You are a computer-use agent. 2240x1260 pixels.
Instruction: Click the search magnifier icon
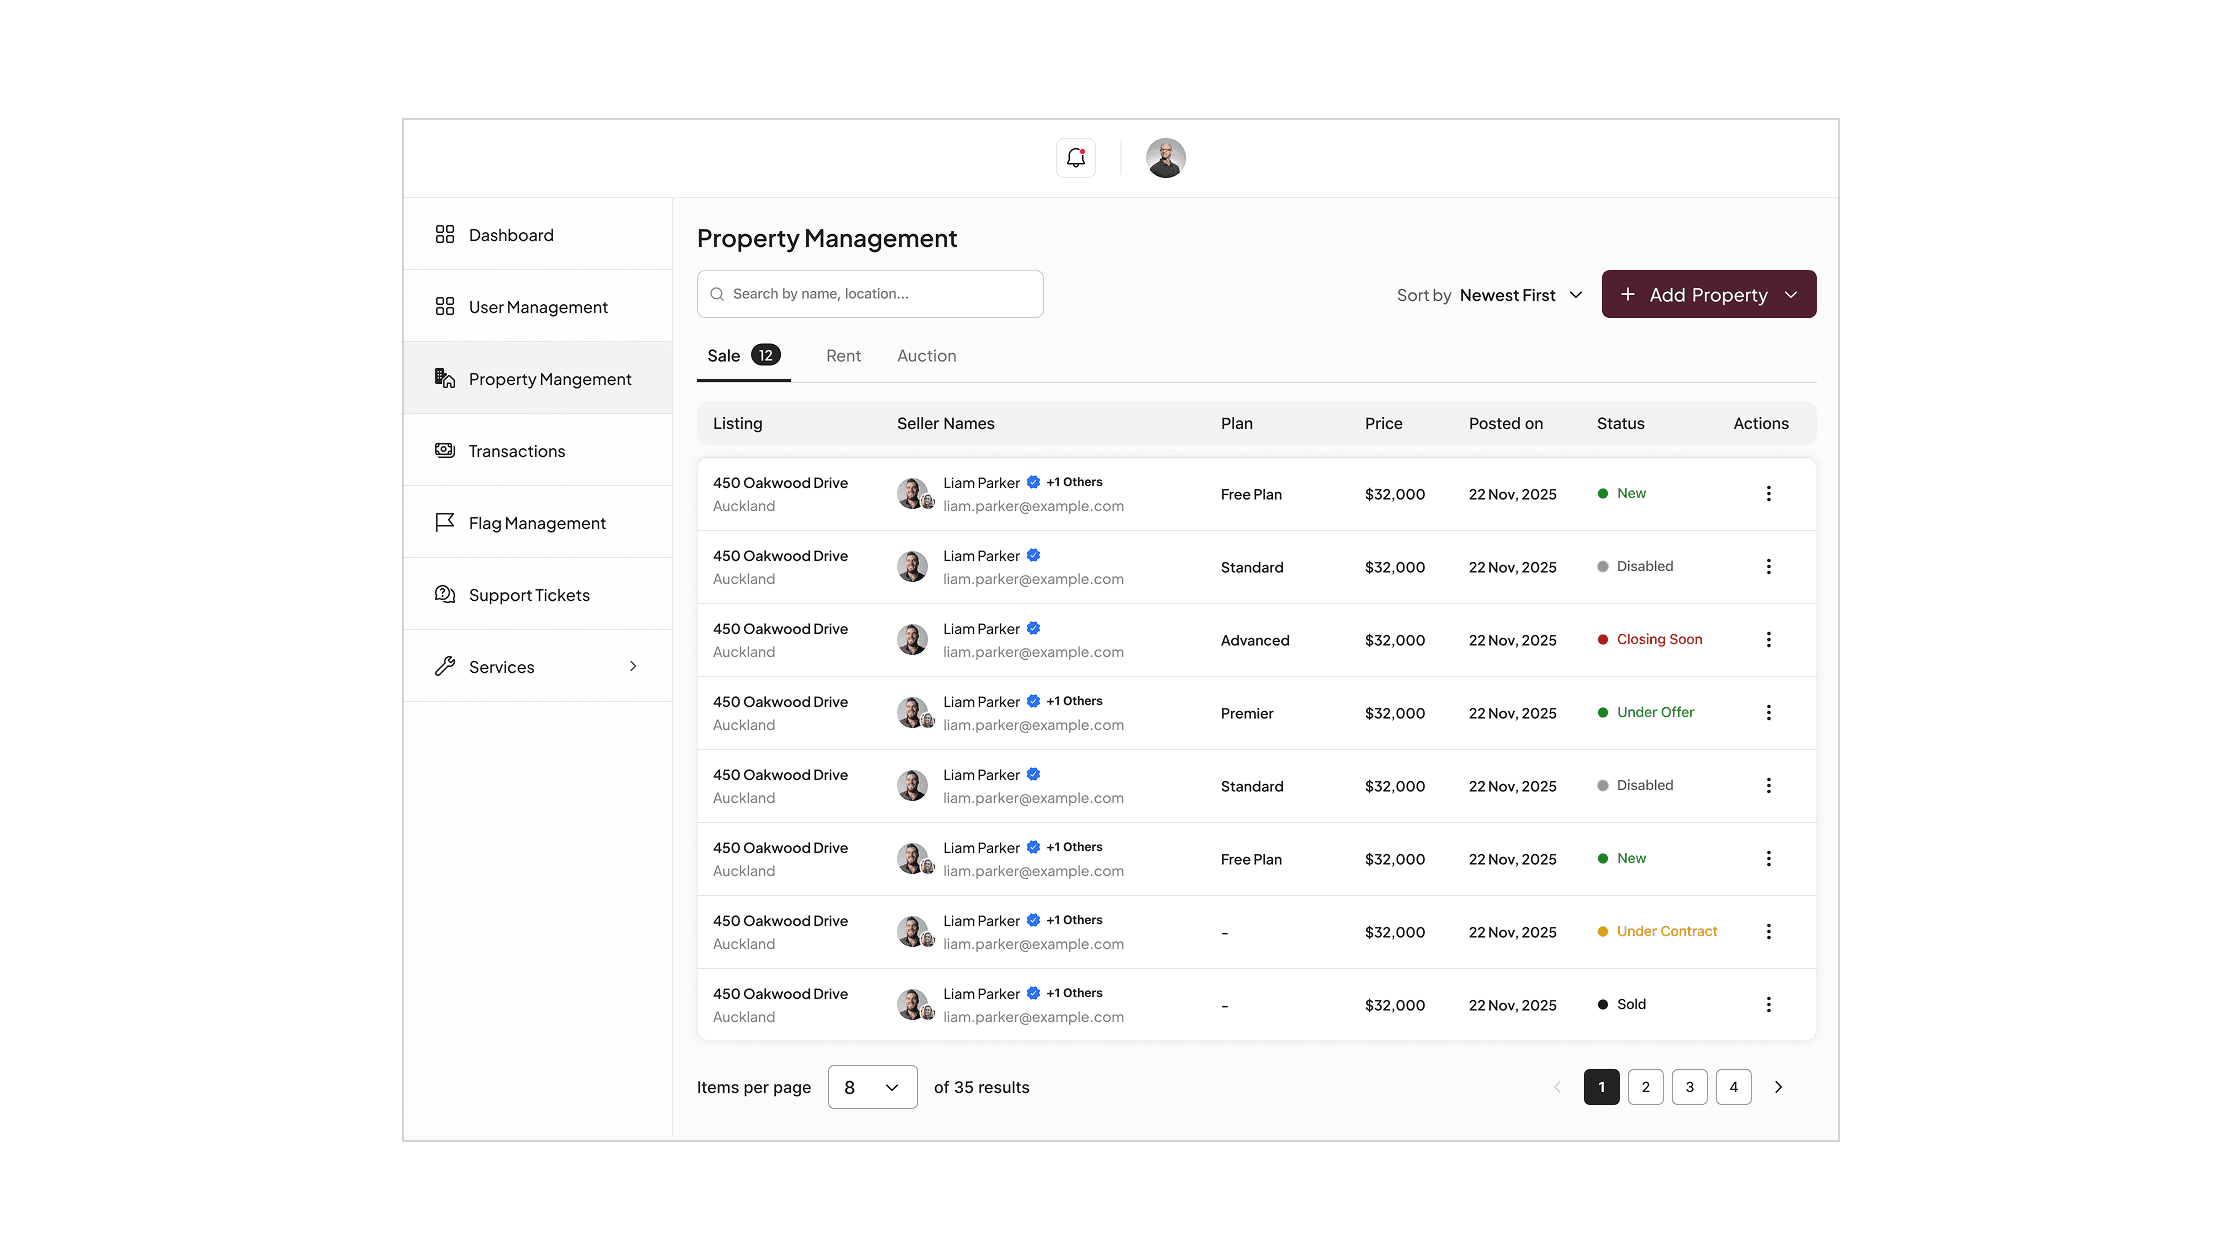(717, 294)
